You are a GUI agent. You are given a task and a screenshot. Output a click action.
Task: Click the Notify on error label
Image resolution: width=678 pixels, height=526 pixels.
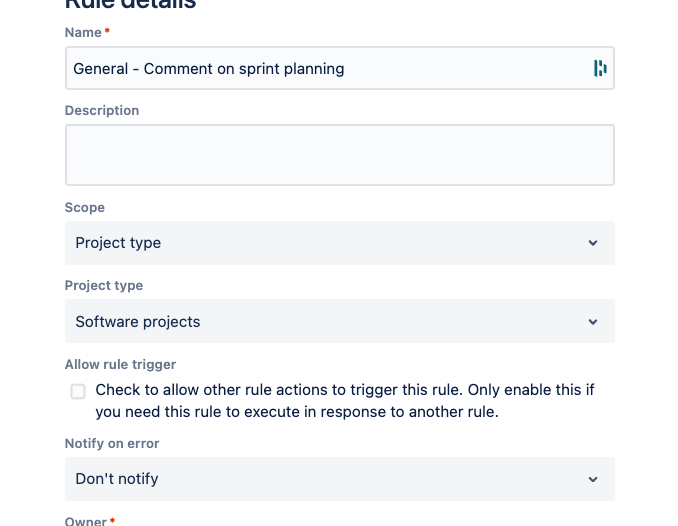tap(112, 444)
